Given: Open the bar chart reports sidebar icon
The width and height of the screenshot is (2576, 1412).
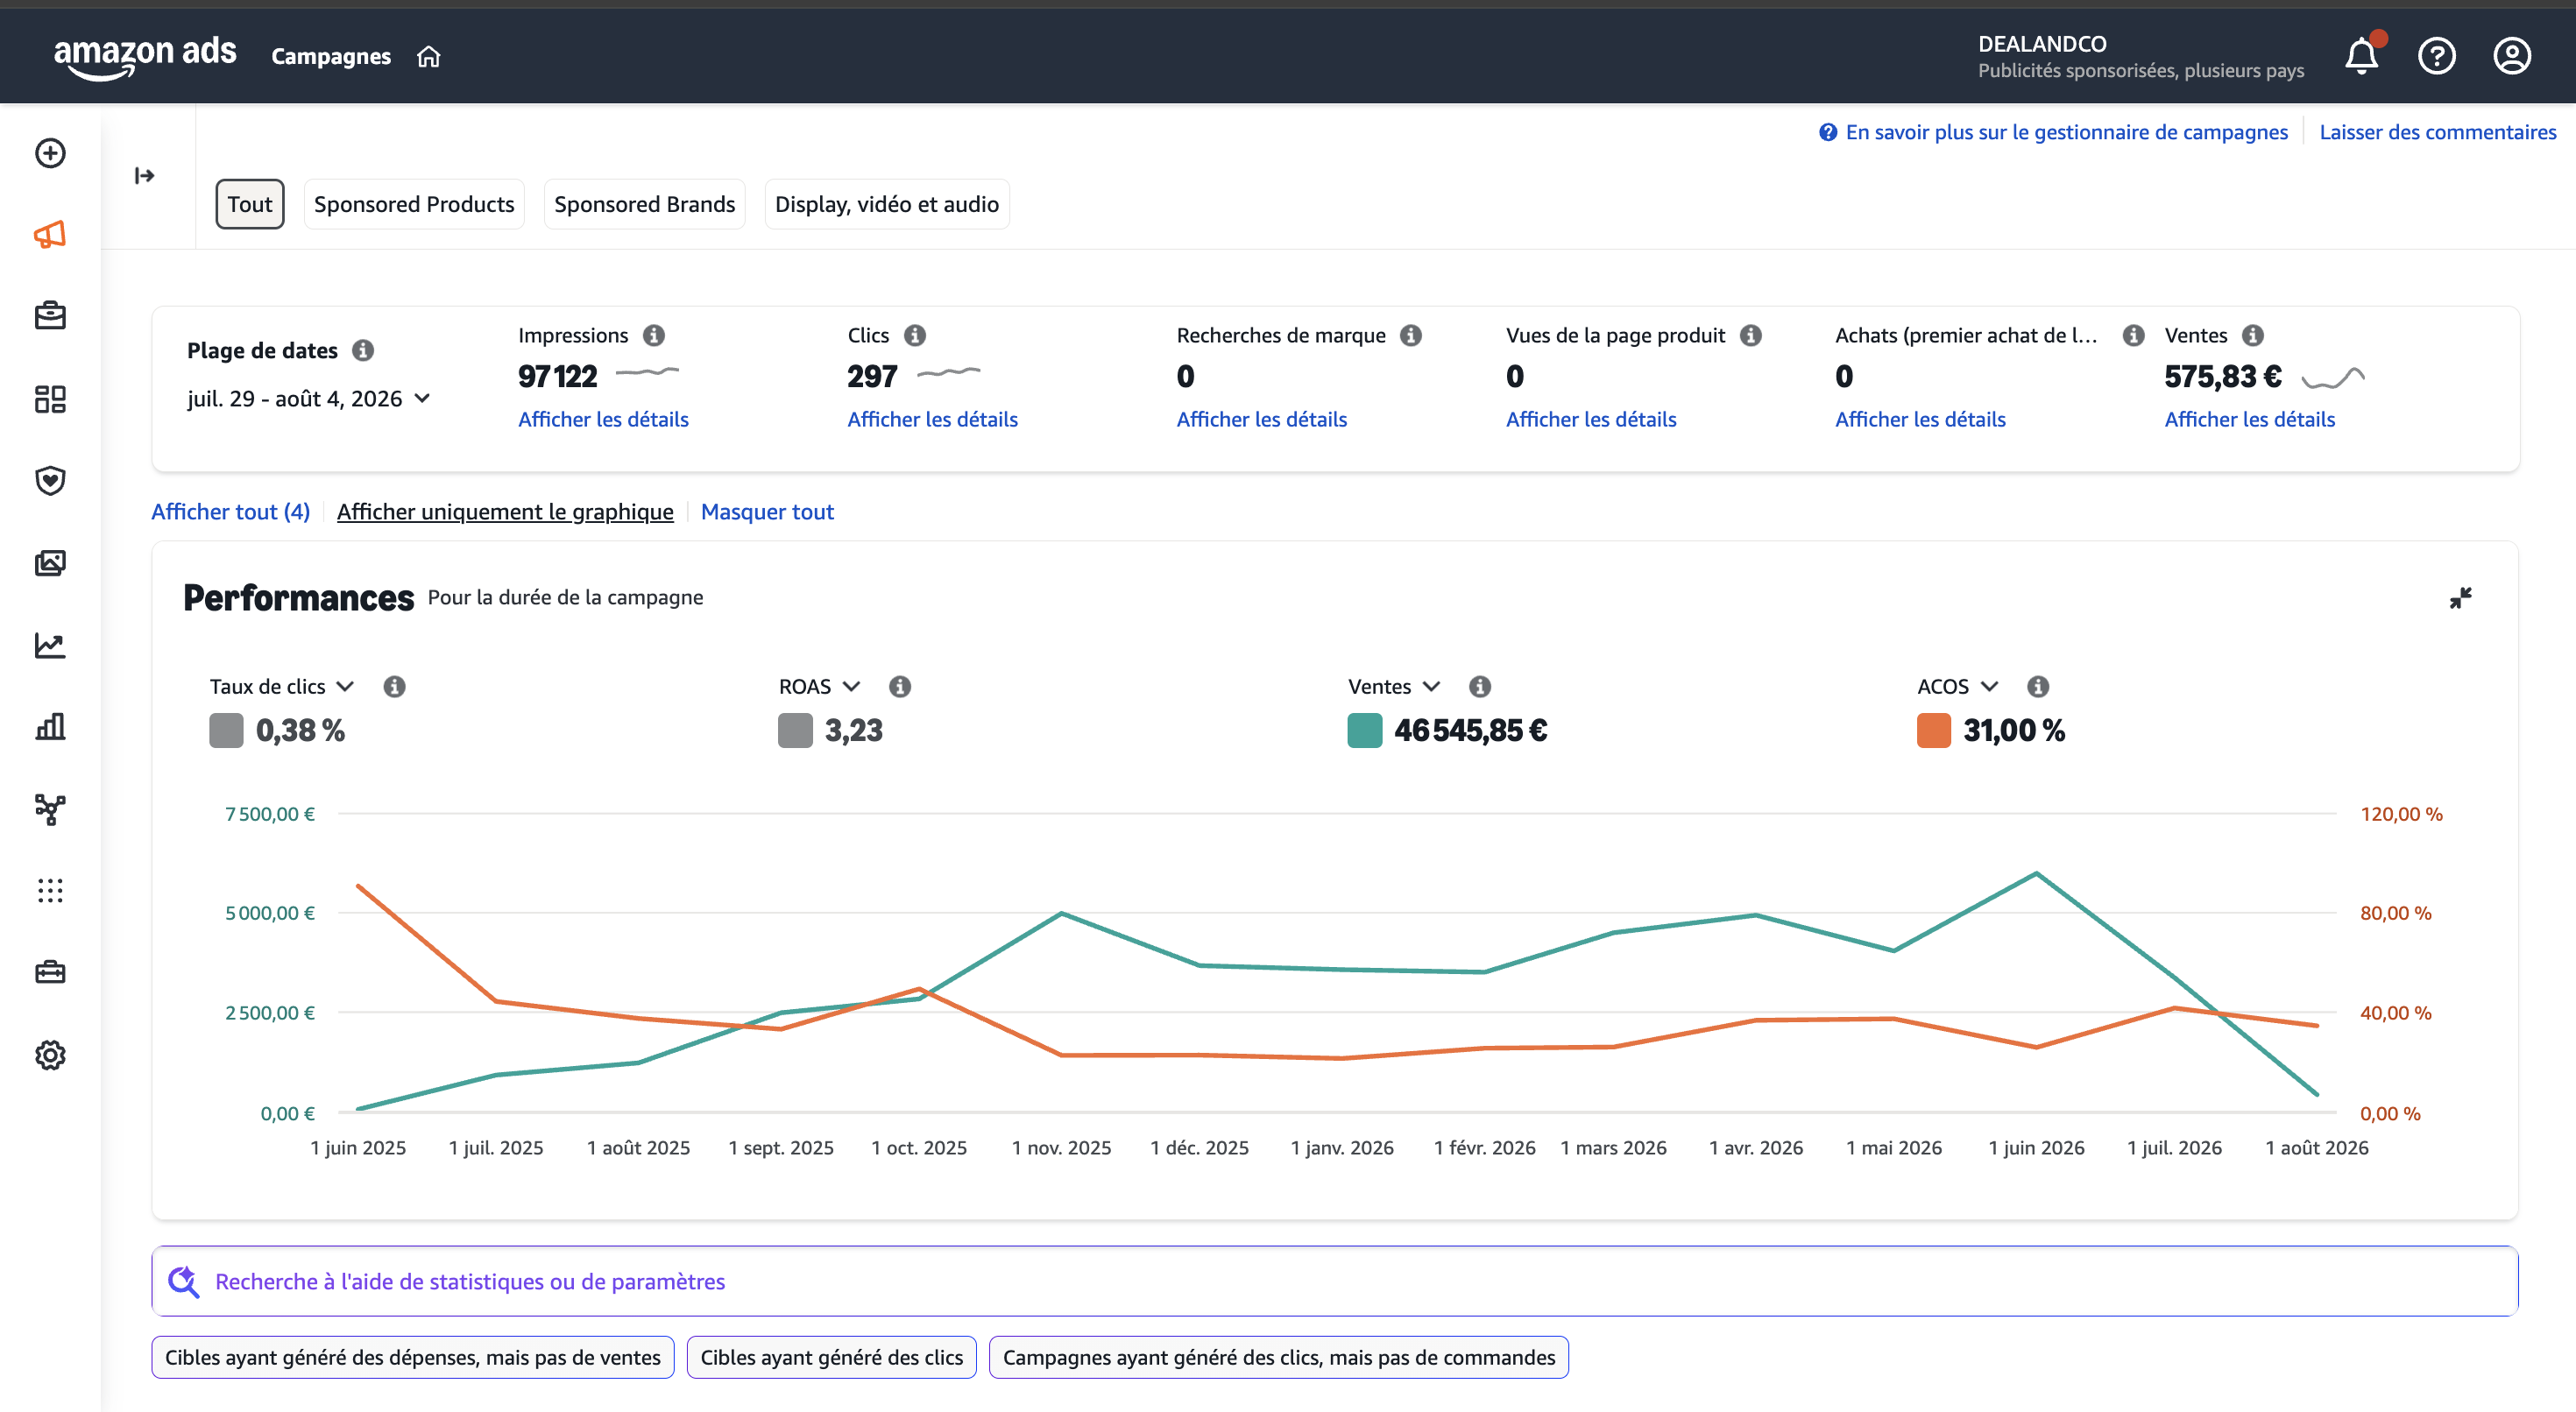Looking at the screenshot, I should click(50, 727).
